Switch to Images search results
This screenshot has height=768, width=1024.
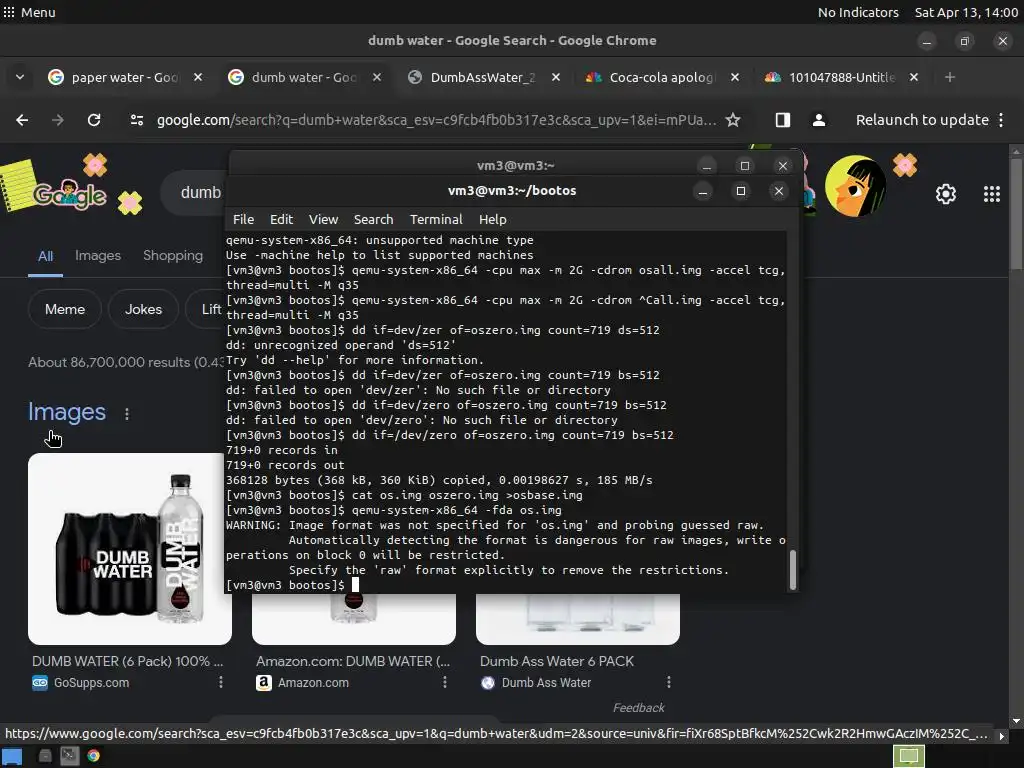point(98,255)
